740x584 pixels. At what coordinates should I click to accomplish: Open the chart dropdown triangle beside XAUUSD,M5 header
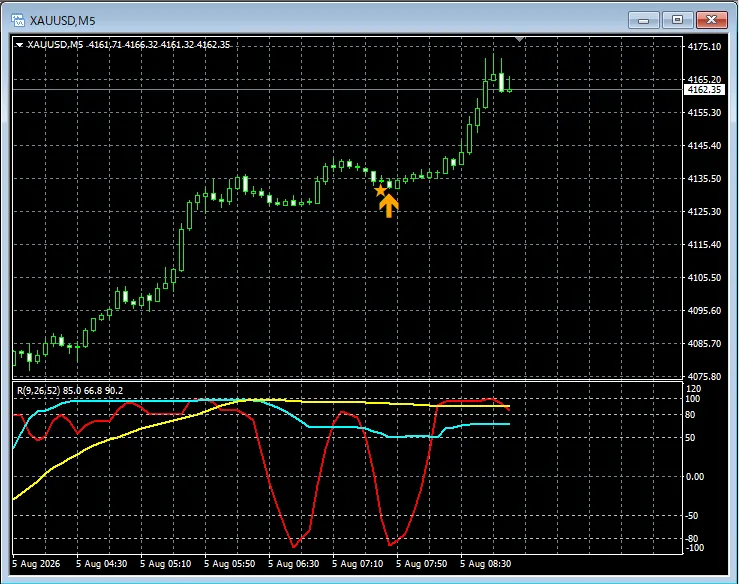click(19, 45)
